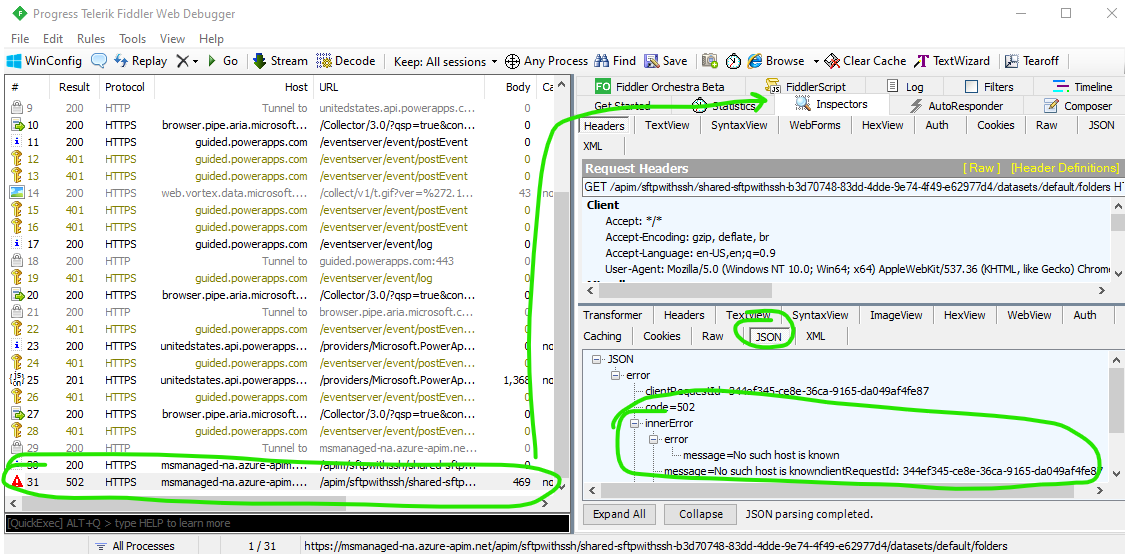Switch to the Statistics tab
Viewport: 1125px width, 554px height.
pyautogui.click(x=724, y=106)
